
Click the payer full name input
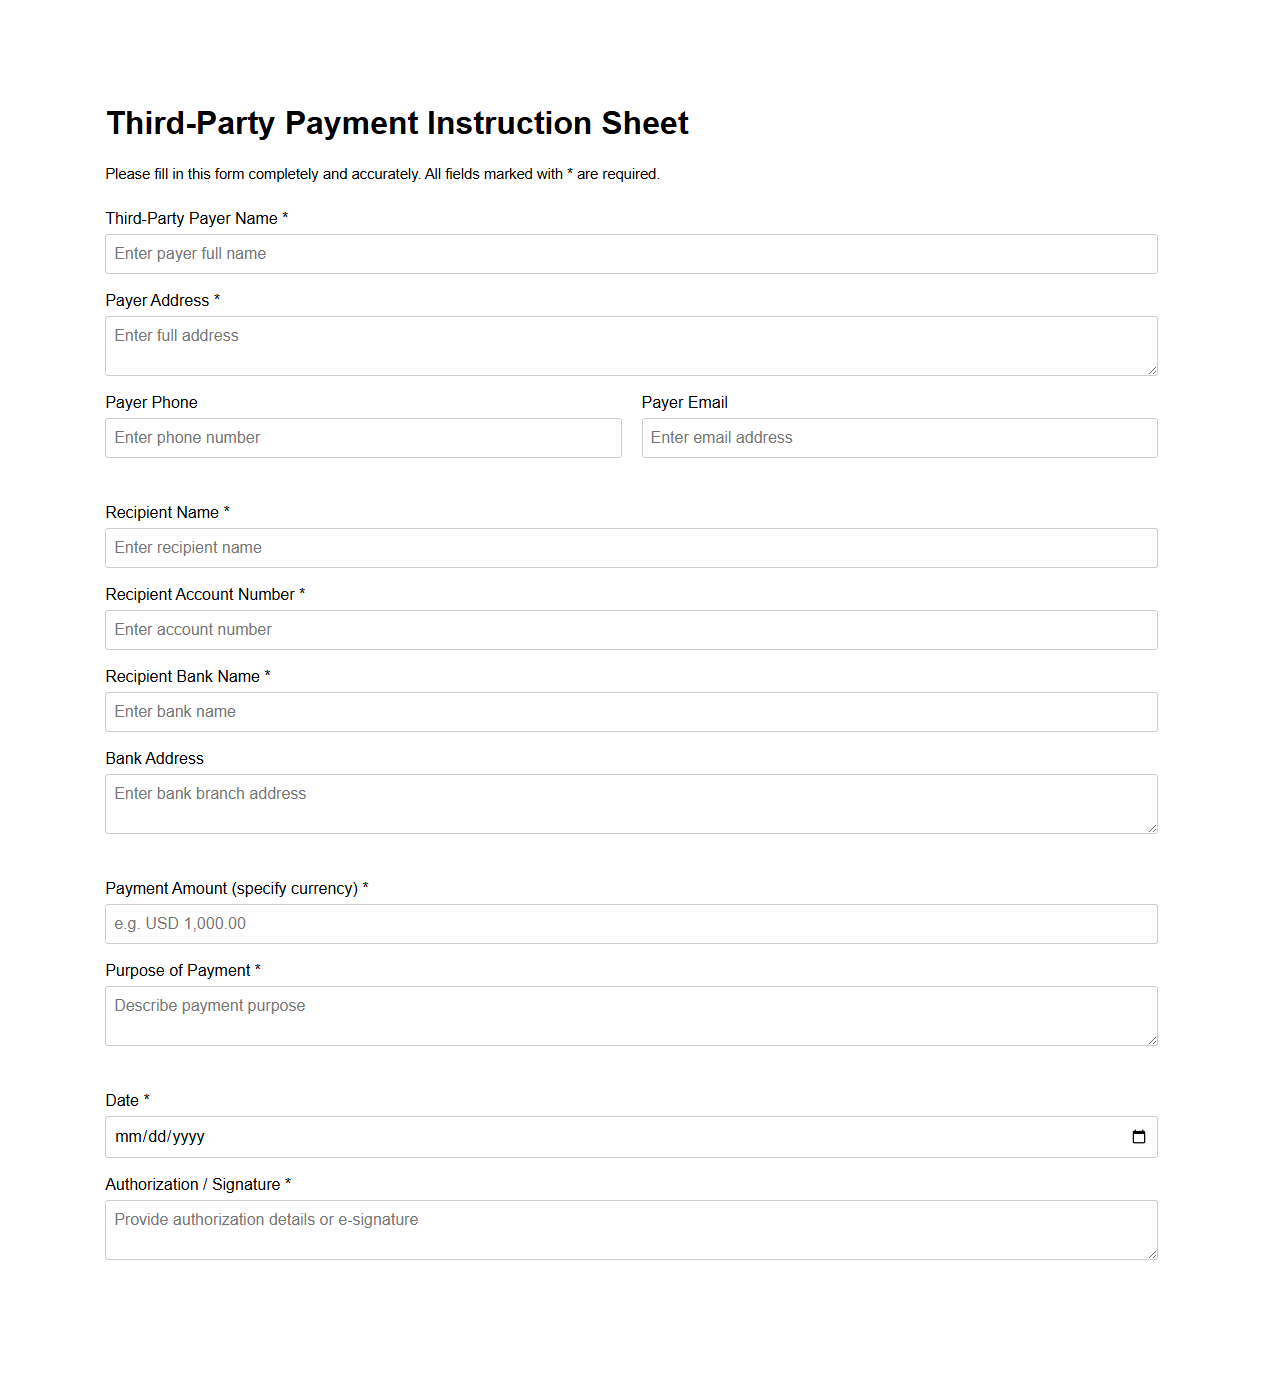click(631, 253)
